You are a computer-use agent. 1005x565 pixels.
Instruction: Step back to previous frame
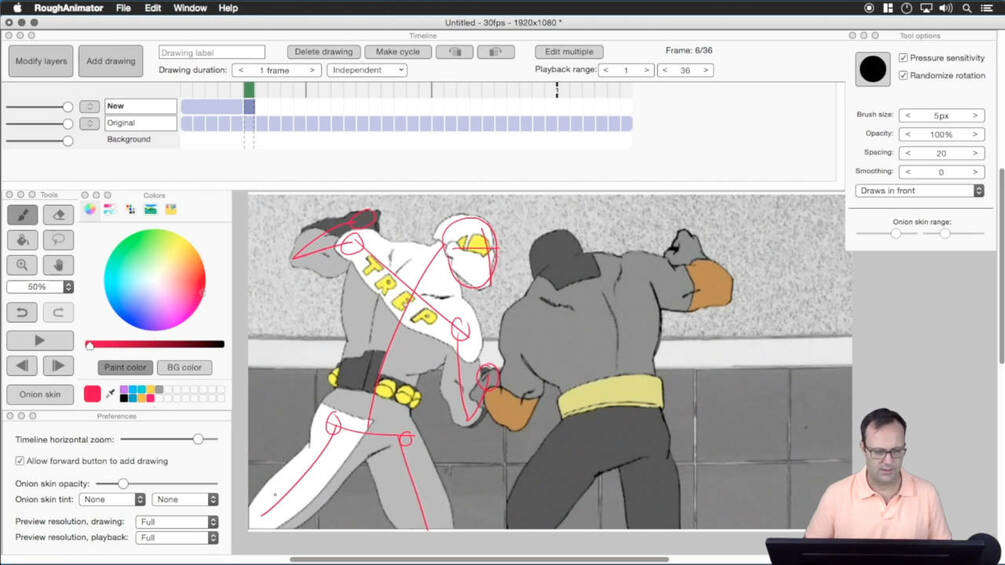click(x=22, y=366)
